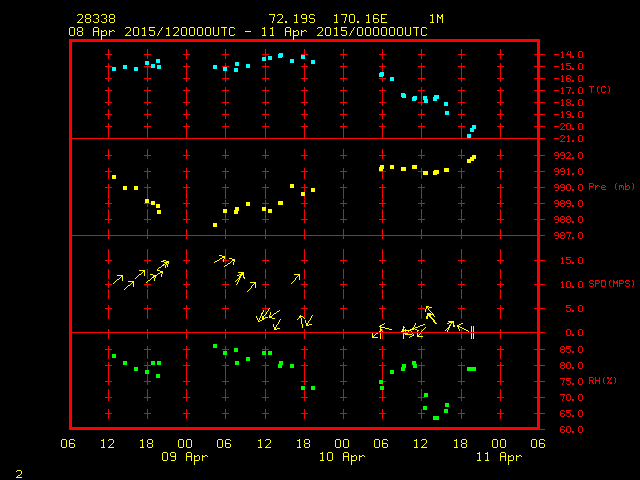
Task: Click the -21.0 temperature tick value
Action: pyautogui.click(x=568, y=139)
